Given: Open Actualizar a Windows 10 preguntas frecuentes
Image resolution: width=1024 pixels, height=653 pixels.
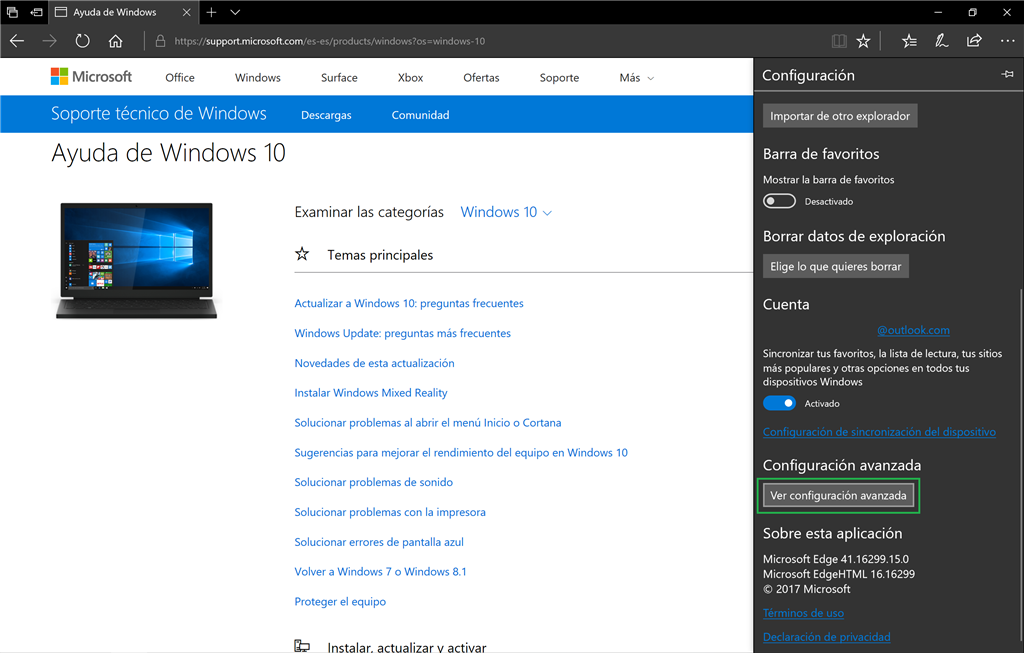Looking at the screenshot, I should point(409,304).
